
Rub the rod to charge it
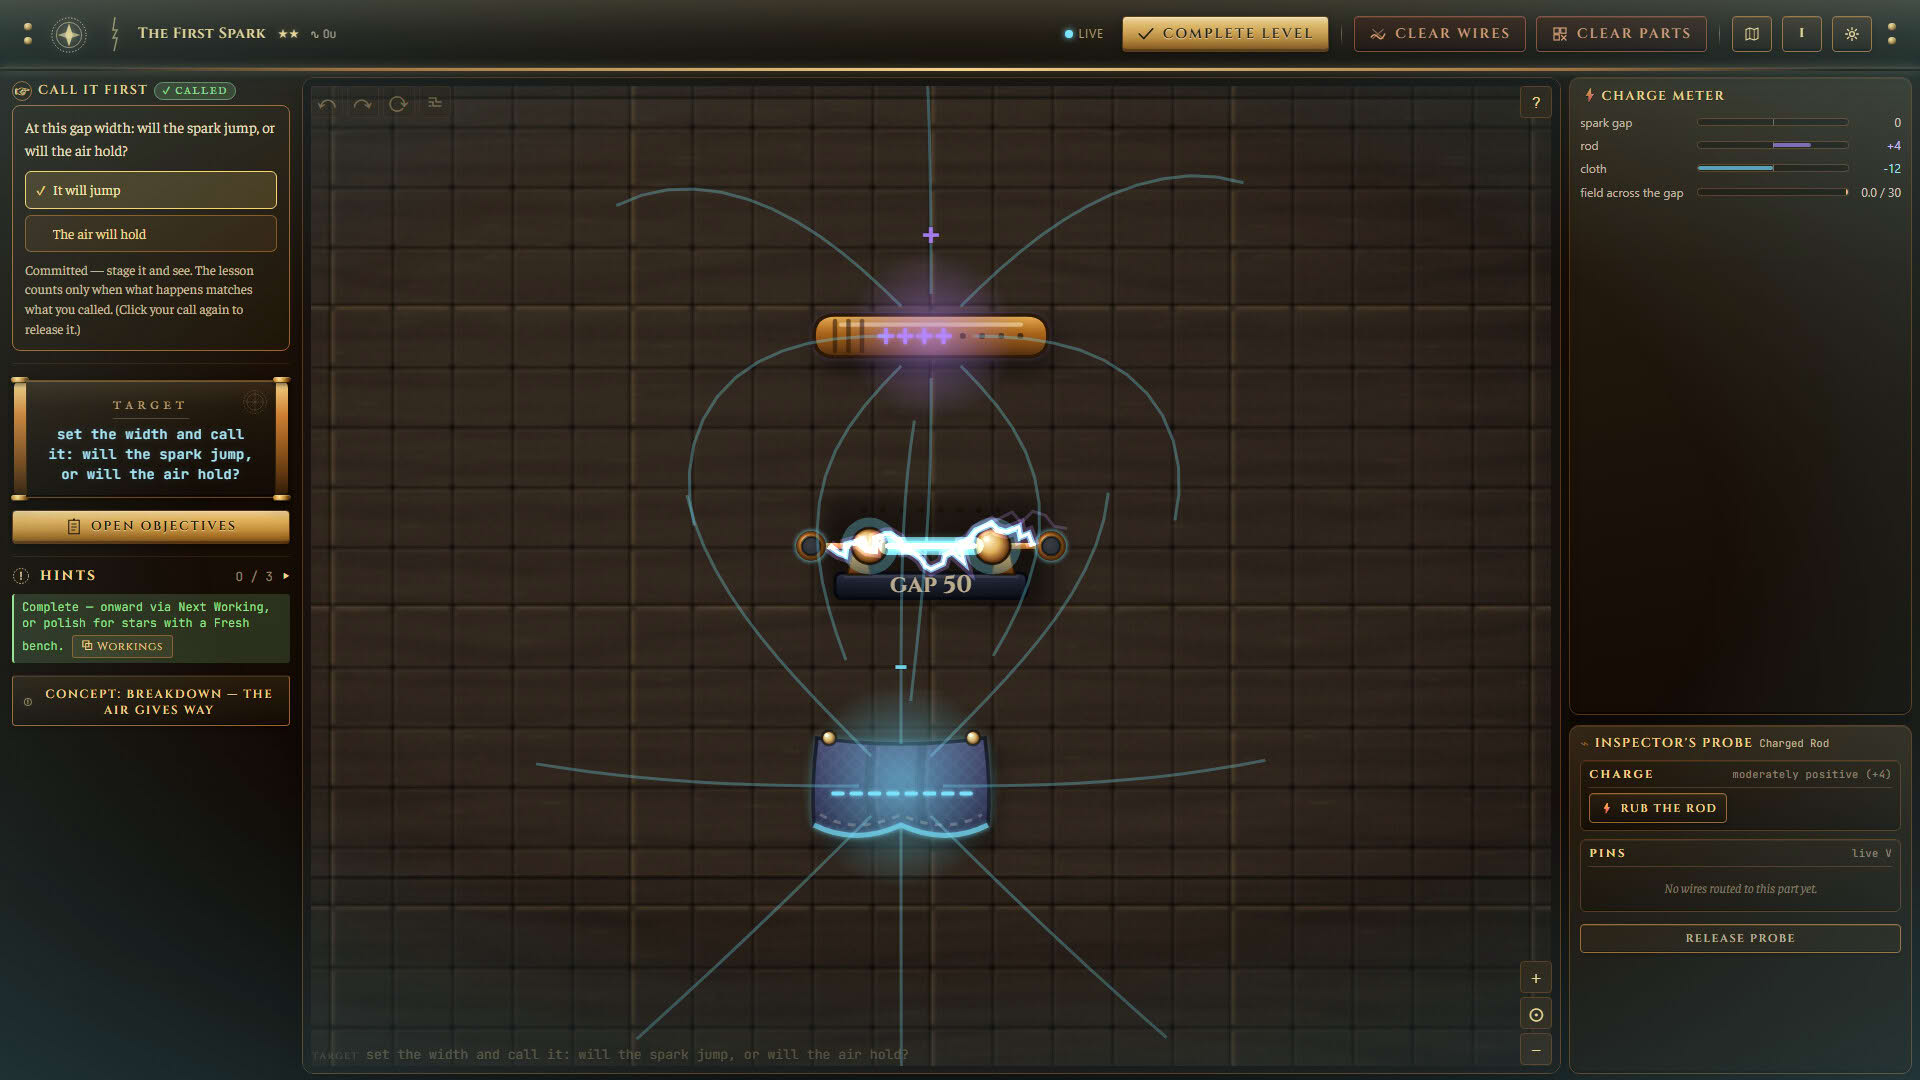(1658, 808)
